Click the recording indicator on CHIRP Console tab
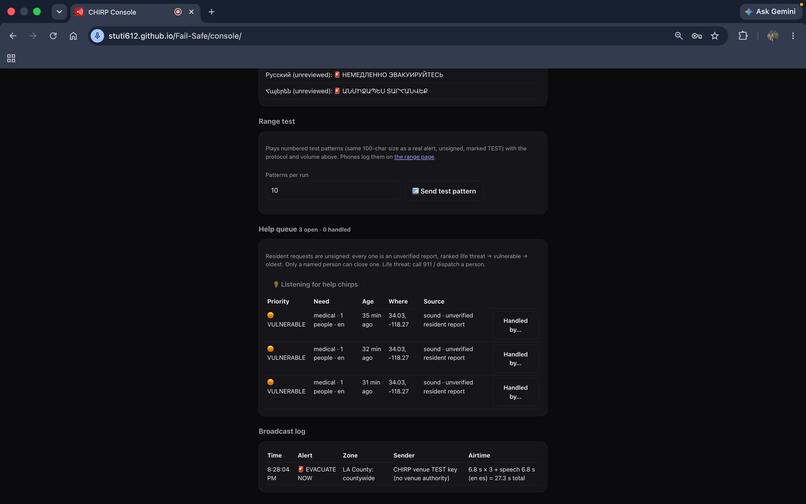 [178, 12]
